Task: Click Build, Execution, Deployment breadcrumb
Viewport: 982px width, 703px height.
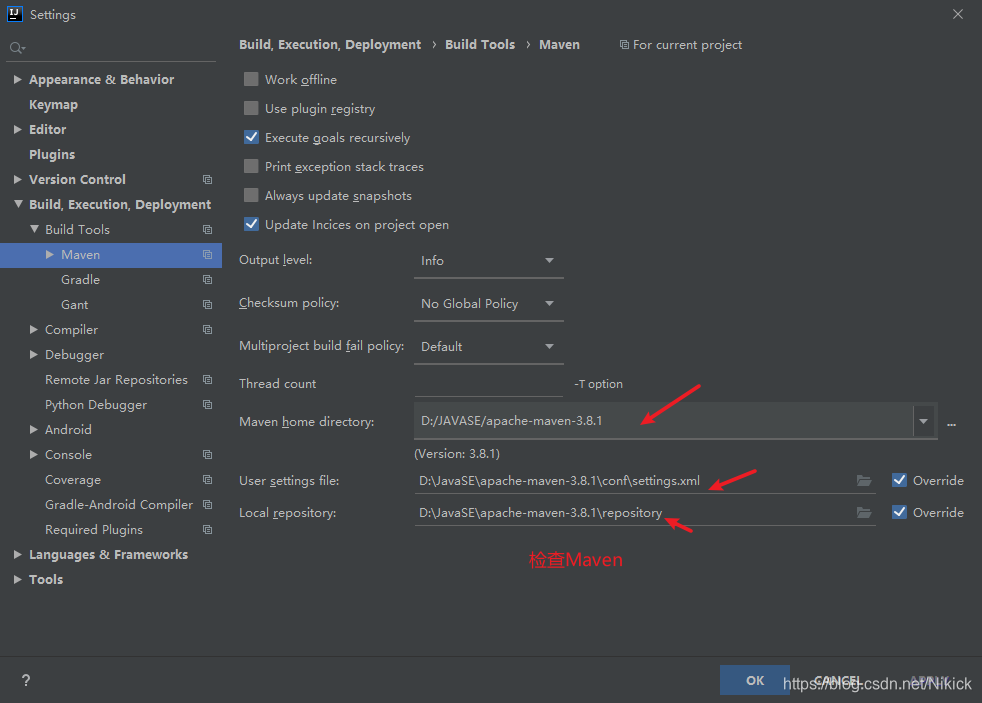Action: pos(330,44)
